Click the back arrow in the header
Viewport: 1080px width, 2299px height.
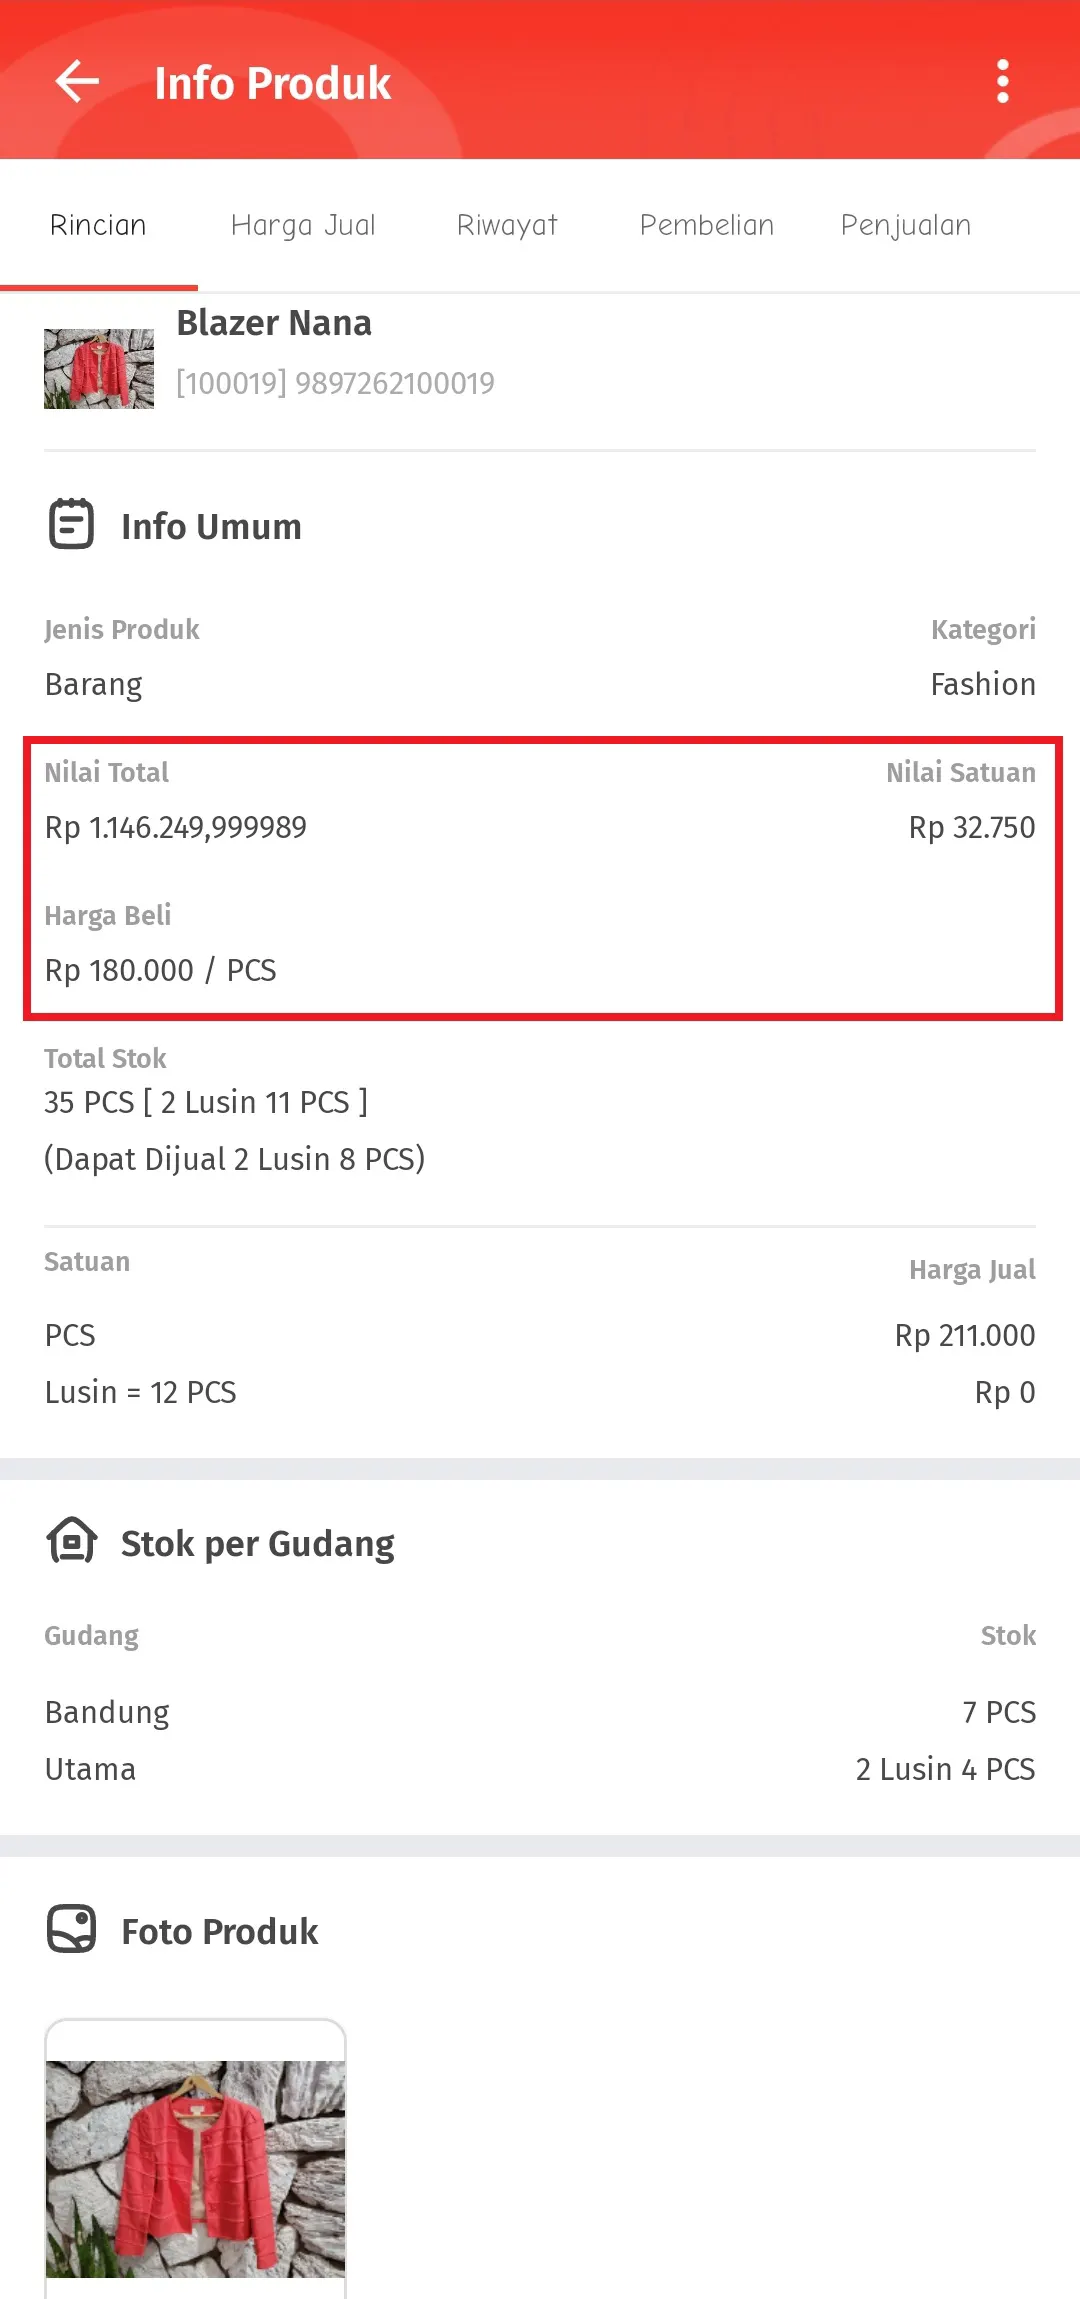click(x=75, y=82)
